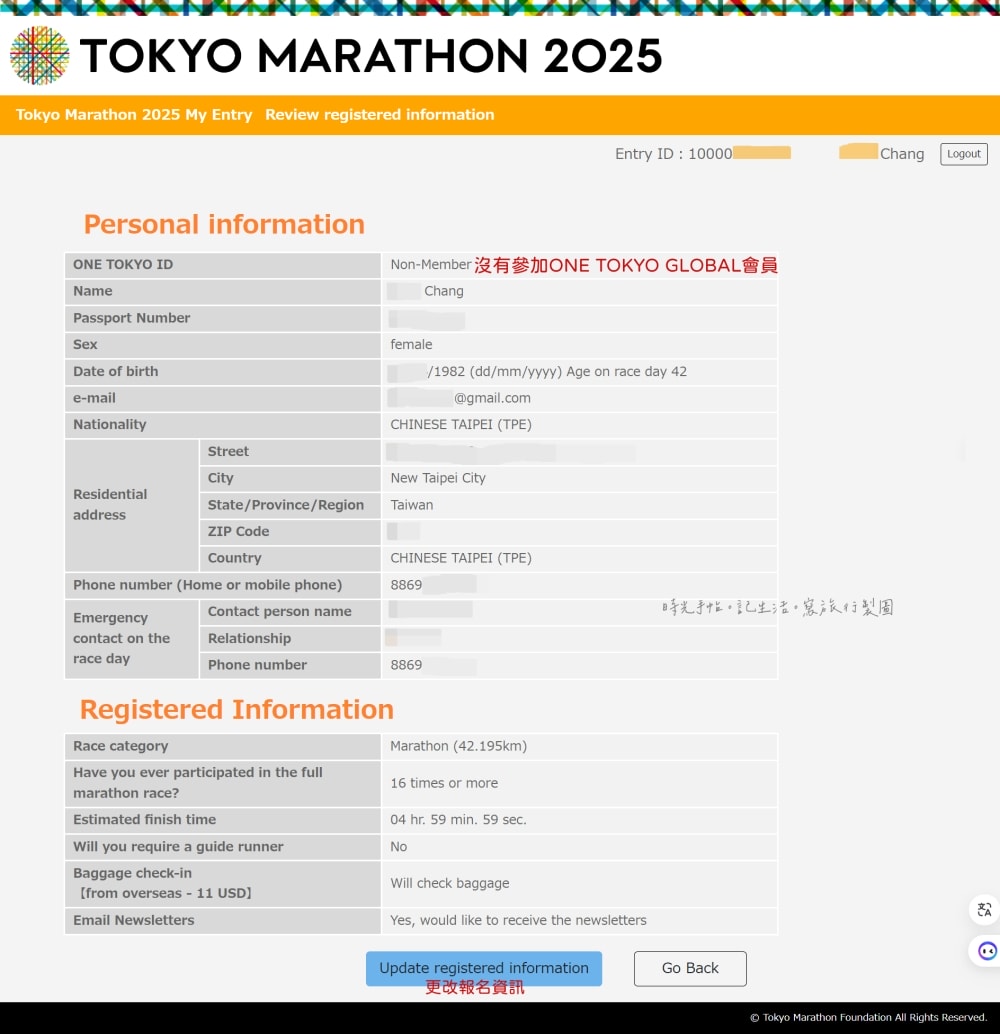Image resolution: width=1000 pixels, height=1034 pixels.
Task: Click the 'female' value in Sex row
Action: 411,344
